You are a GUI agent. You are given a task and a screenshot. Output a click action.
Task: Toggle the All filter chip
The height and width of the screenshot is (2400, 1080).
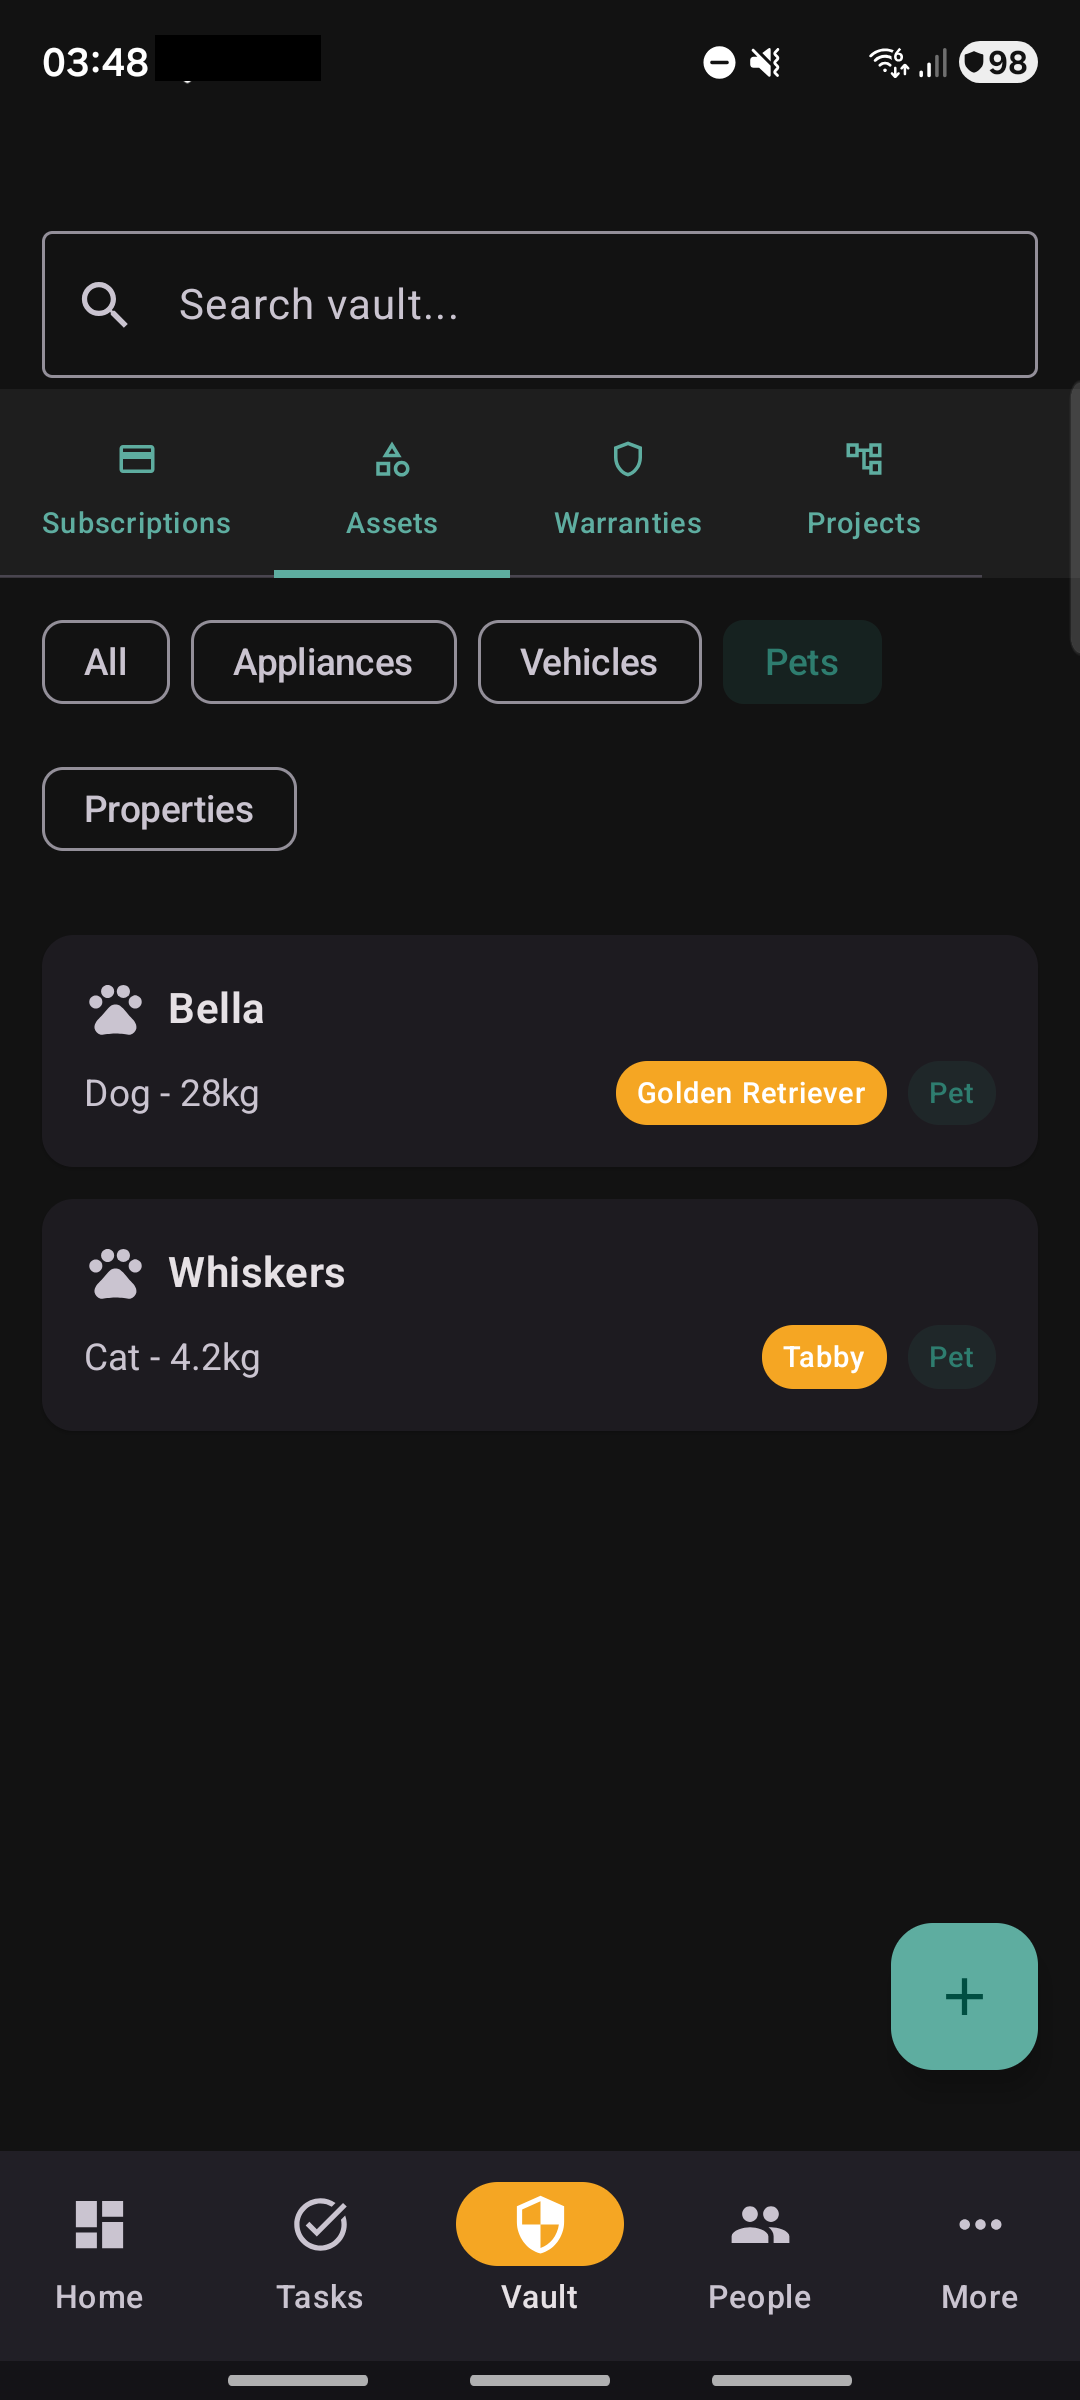(x=106, y=662)
